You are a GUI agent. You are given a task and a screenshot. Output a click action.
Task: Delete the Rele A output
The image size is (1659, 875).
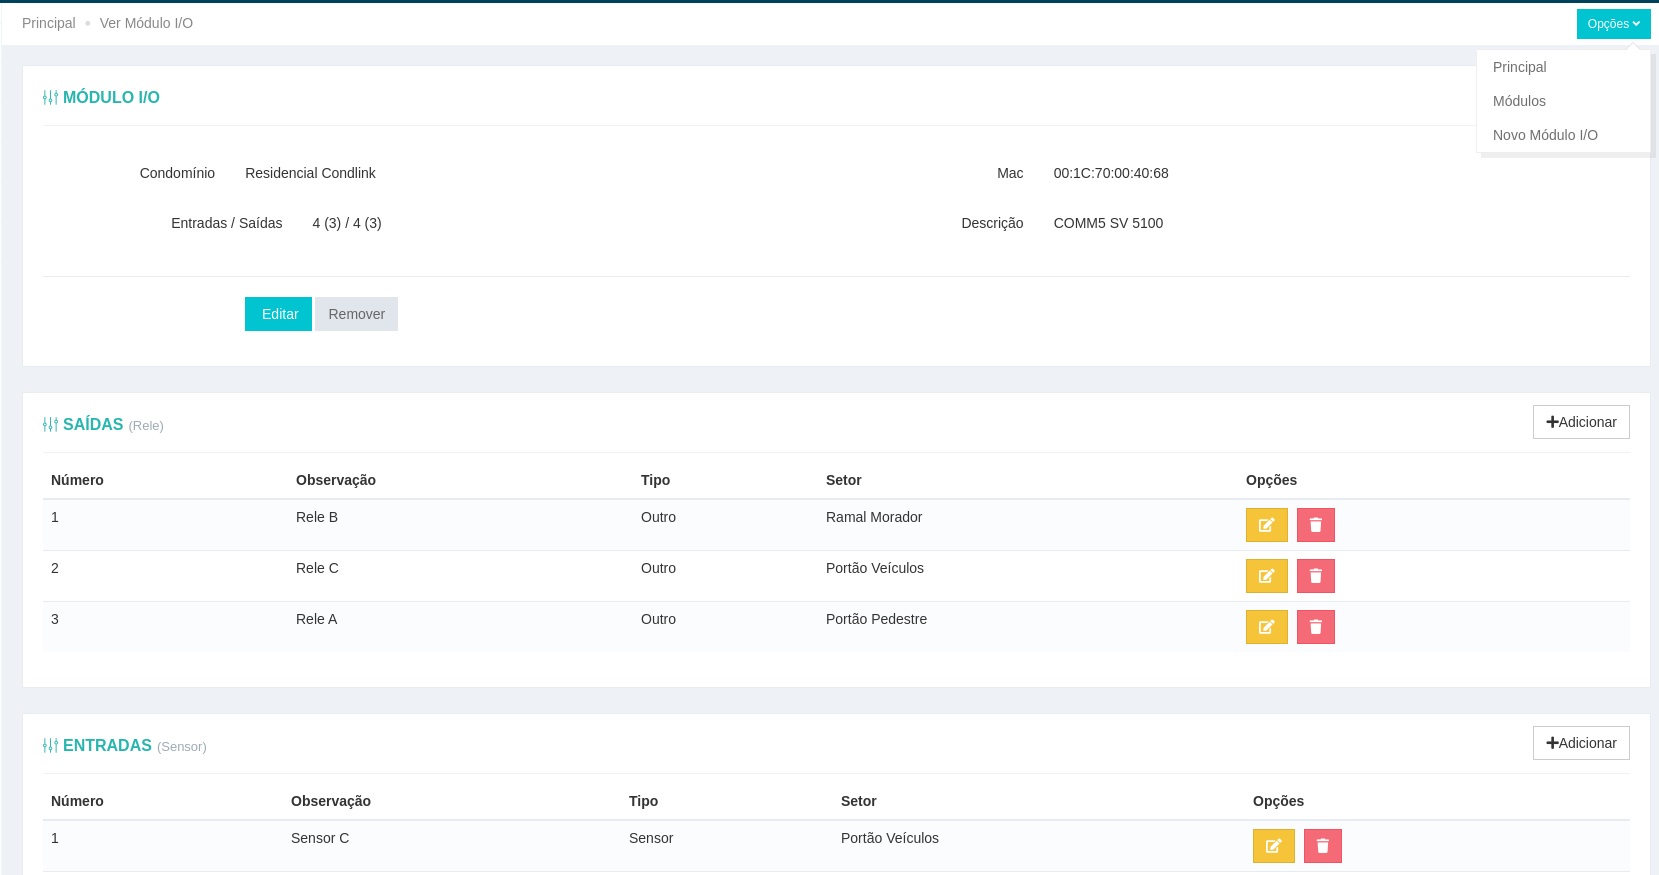1316,627
